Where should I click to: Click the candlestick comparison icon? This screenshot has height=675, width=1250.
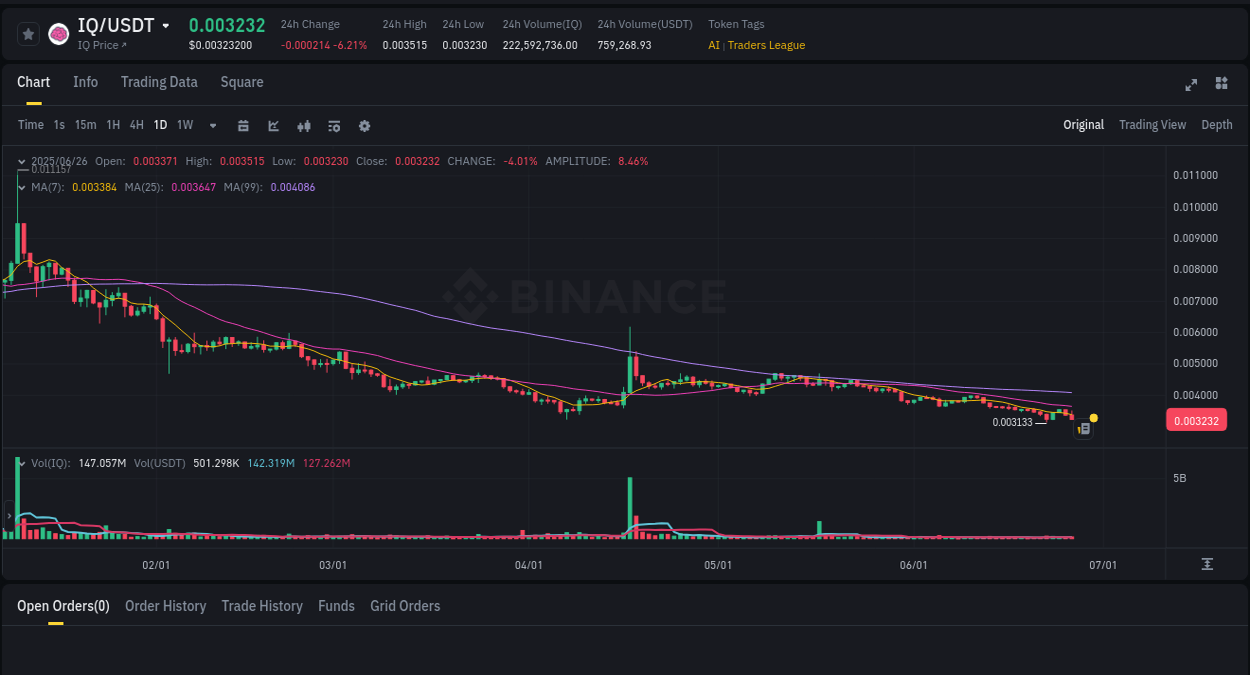coord(303,125)
